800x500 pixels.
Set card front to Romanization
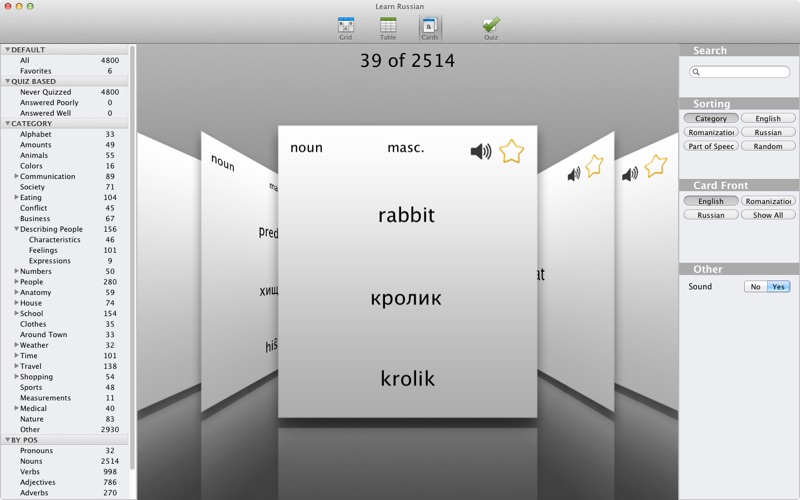(x=768, y=201)
